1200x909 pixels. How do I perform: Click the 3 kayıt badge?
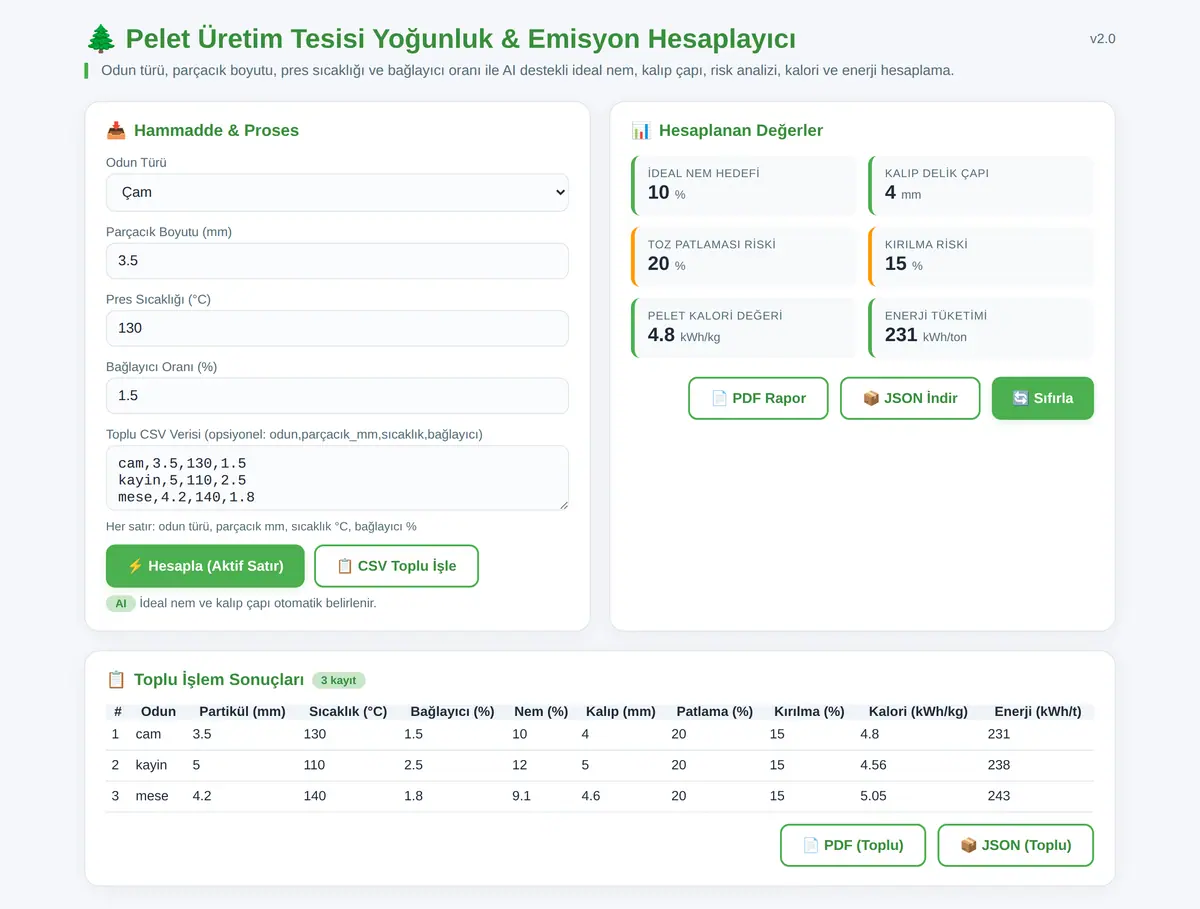[339, 681]
